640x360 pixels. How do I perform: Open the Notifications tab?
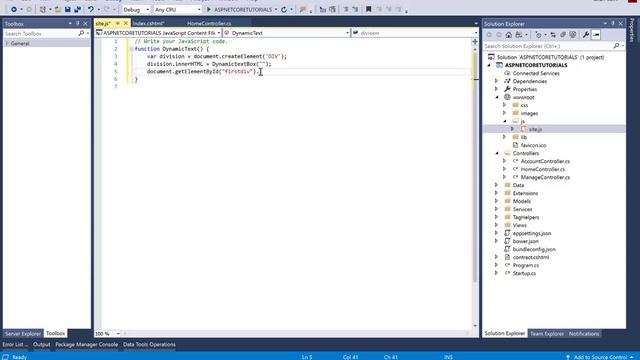(x=584, y=333)
